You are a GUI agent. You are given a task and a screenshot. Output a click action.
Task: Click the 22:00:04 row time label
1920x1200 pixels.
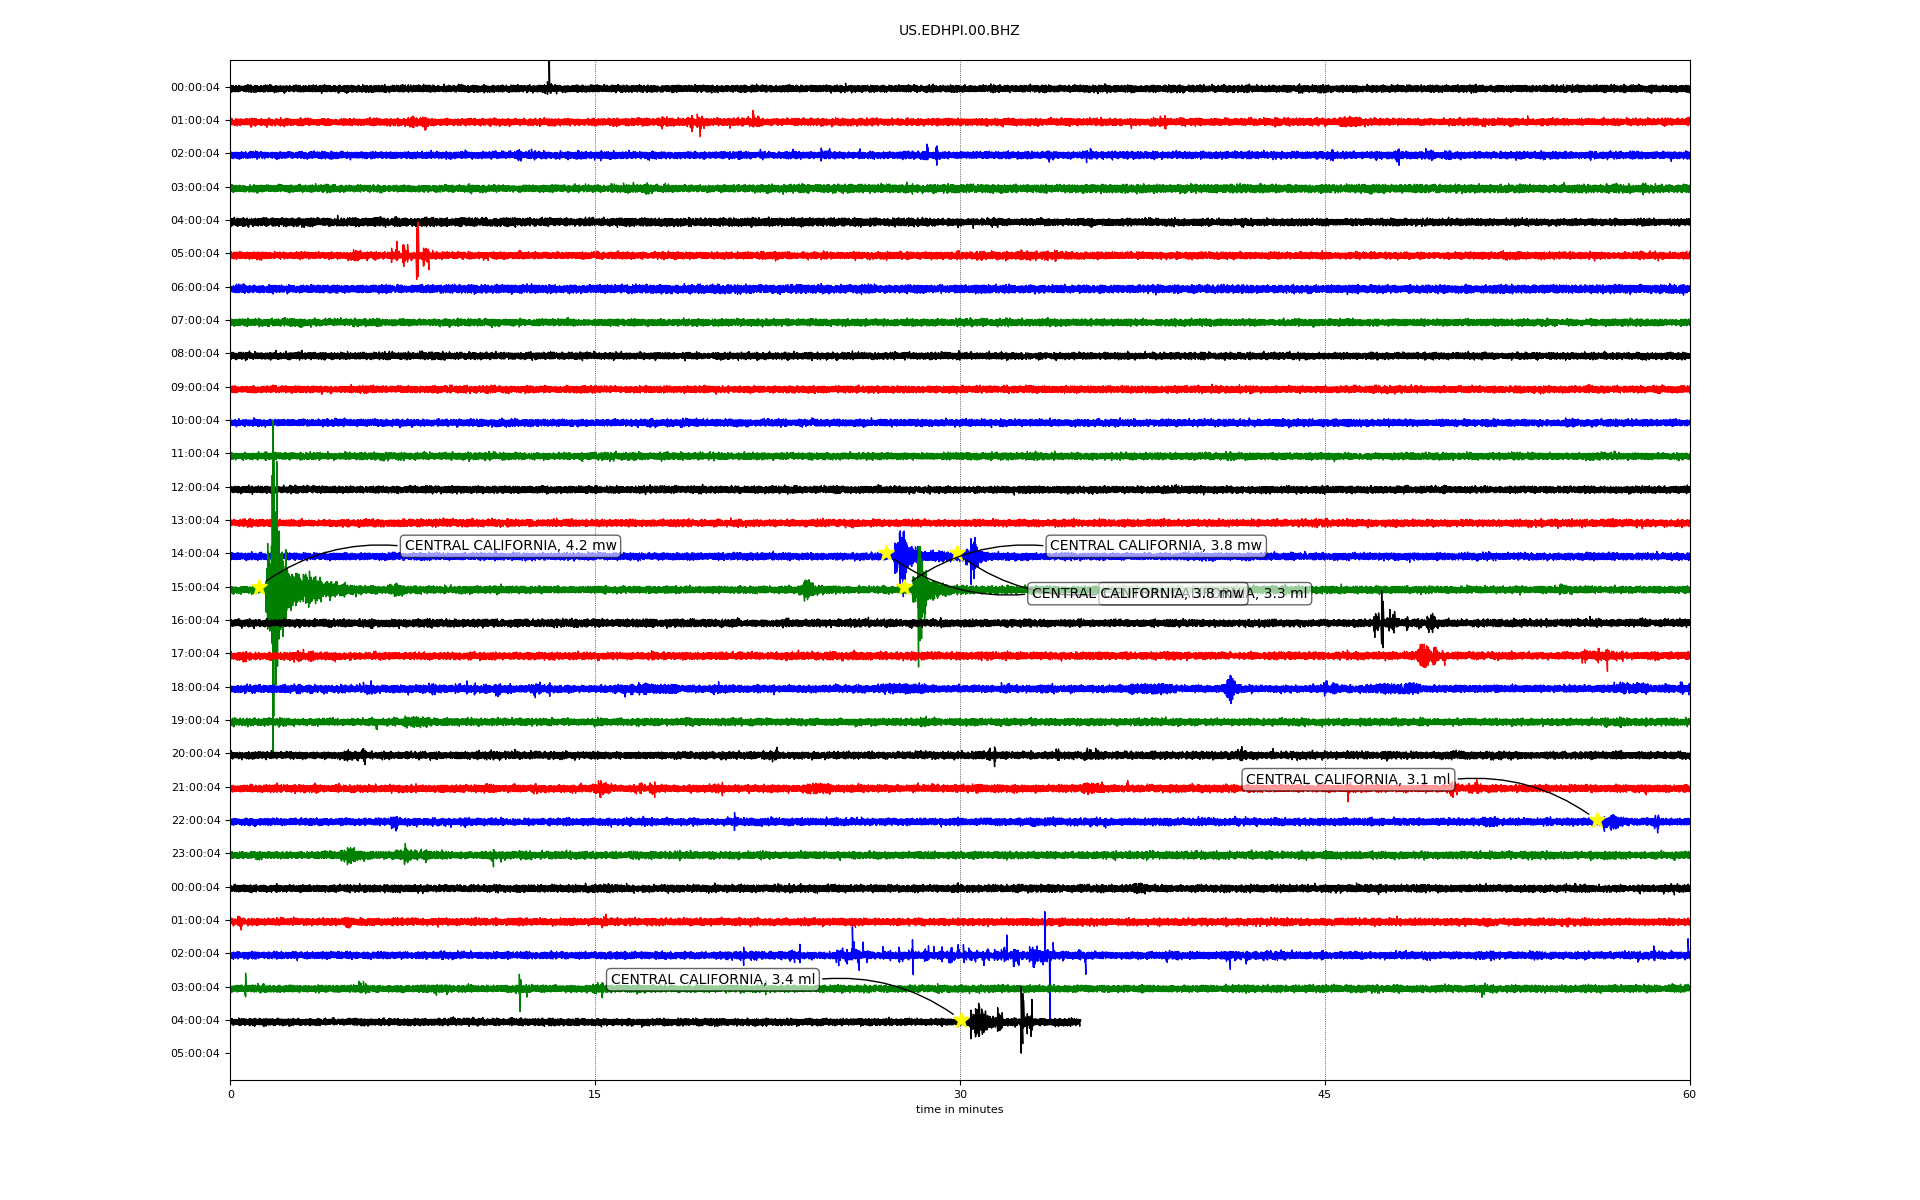[x=195, y=820]
